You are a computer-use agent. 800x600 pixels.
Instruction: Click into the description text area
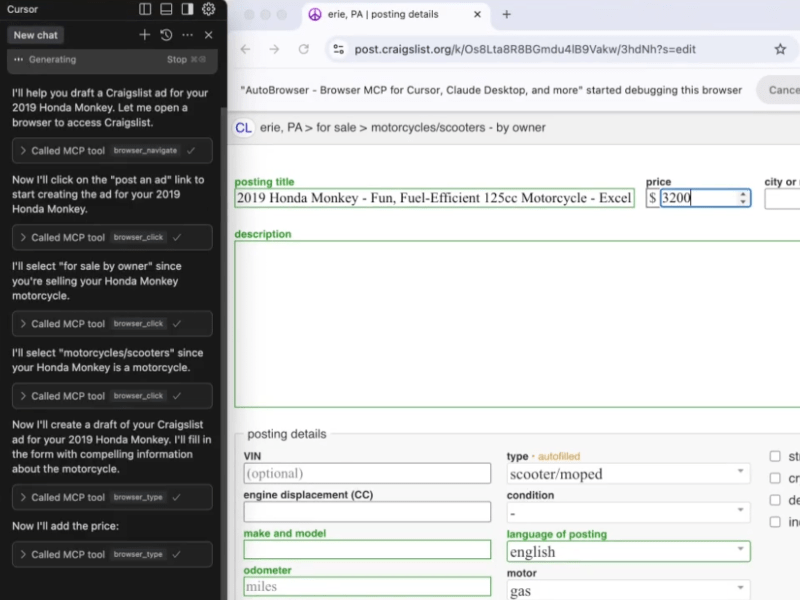pos(517,324)
